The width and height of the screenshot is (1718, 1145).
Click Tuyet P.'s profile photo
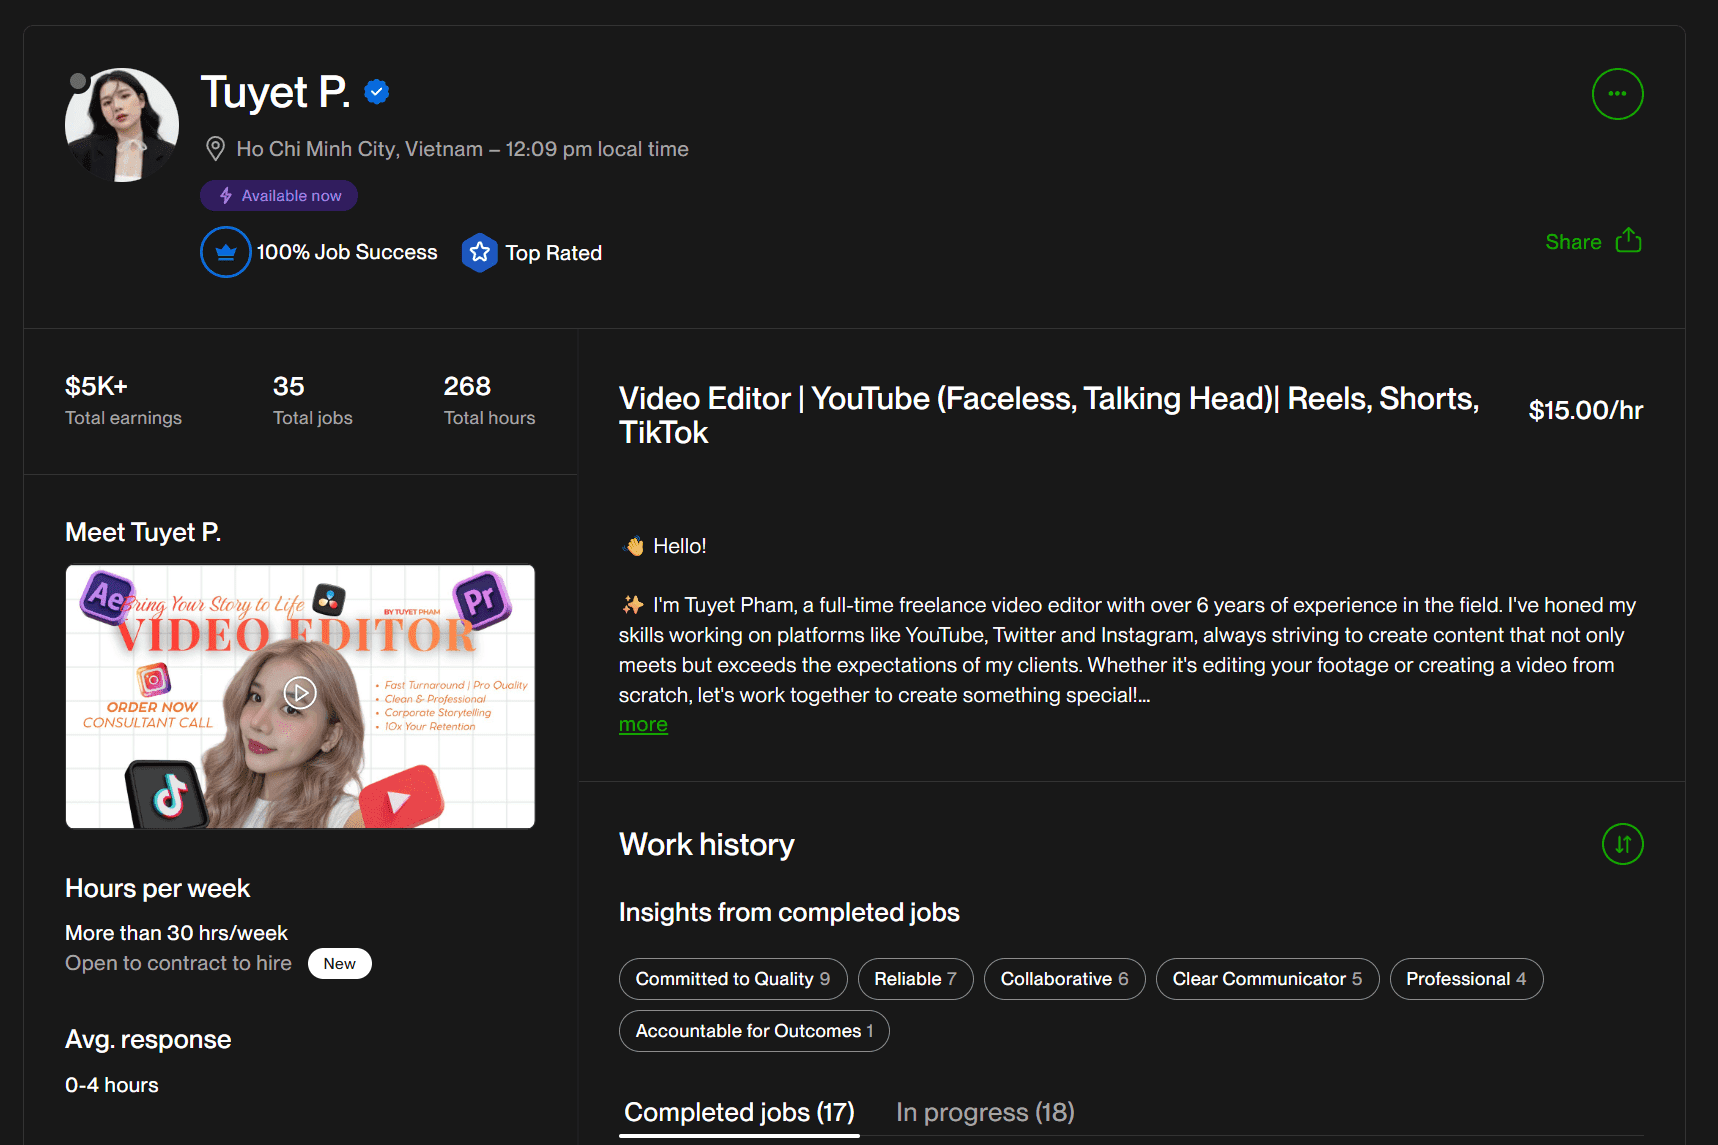[122, 125]
